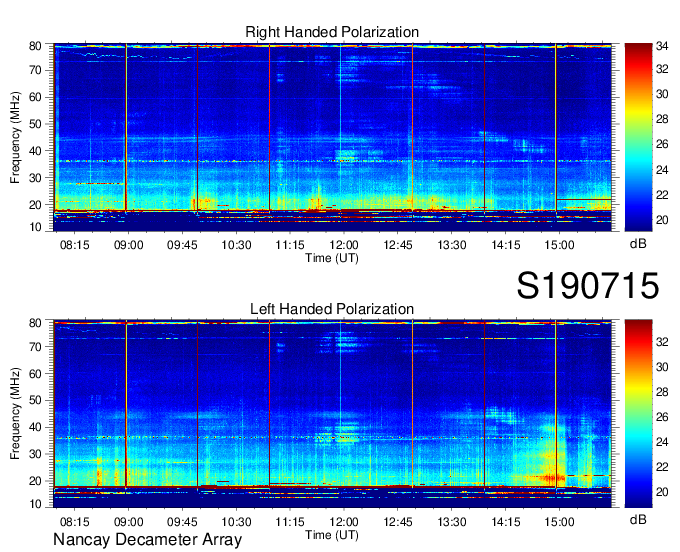This screenshot has height=552, width=680.
Task: Click the Right Handed panel colorbar
Action: coord(638,137)
